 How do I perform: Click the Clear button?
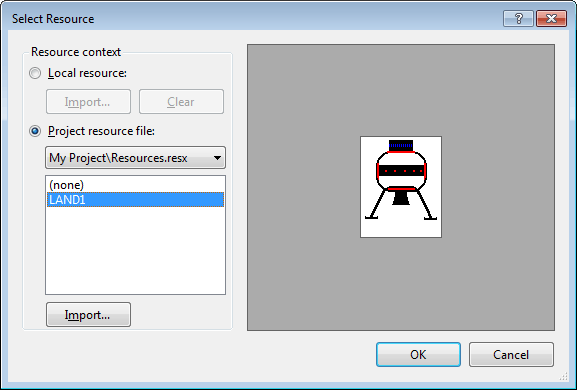pos(181,102)
